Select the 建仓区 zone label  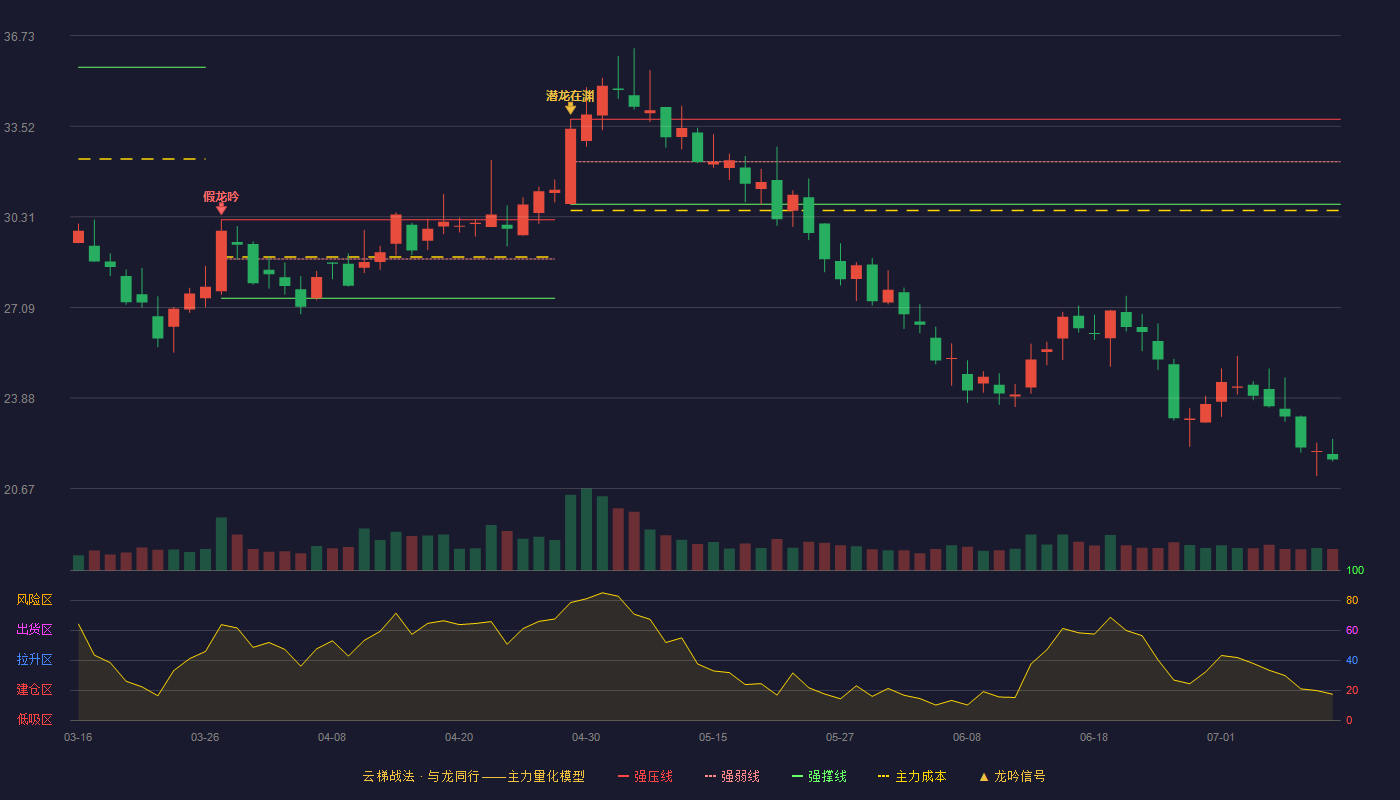point(35,690)
